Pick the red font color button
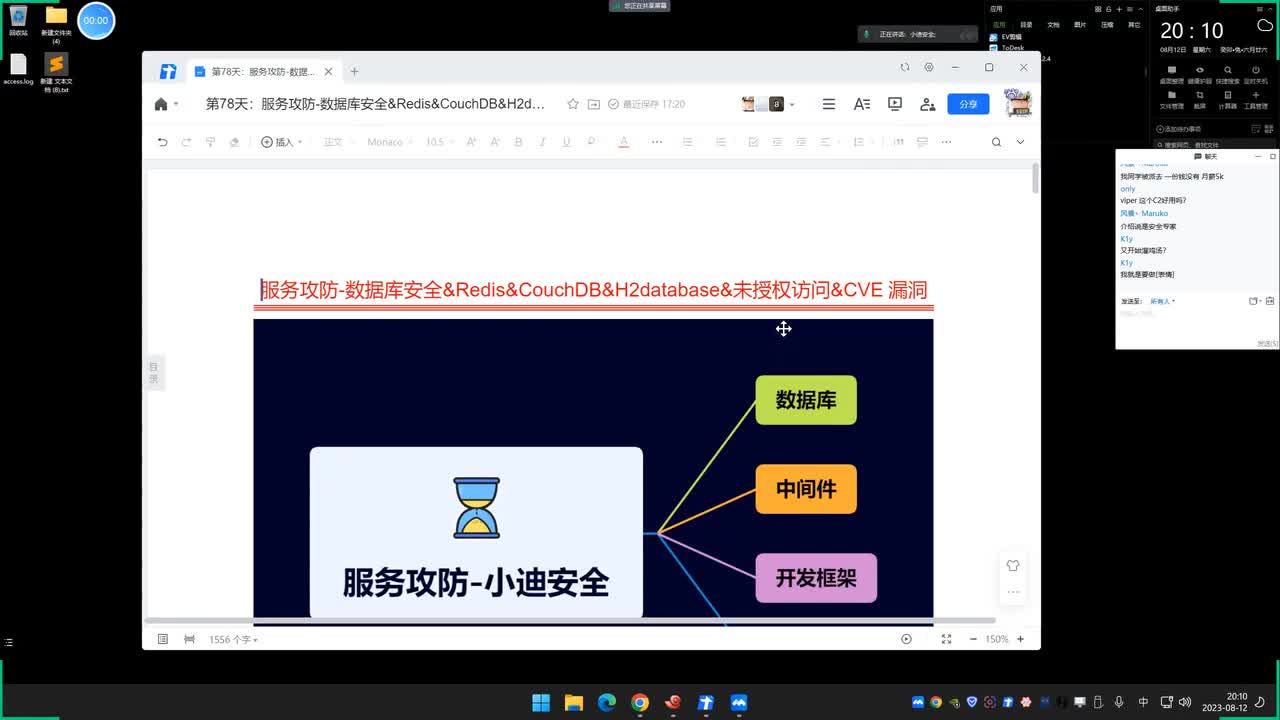Viewport: 1280px width, 720px height. (623, 142)
